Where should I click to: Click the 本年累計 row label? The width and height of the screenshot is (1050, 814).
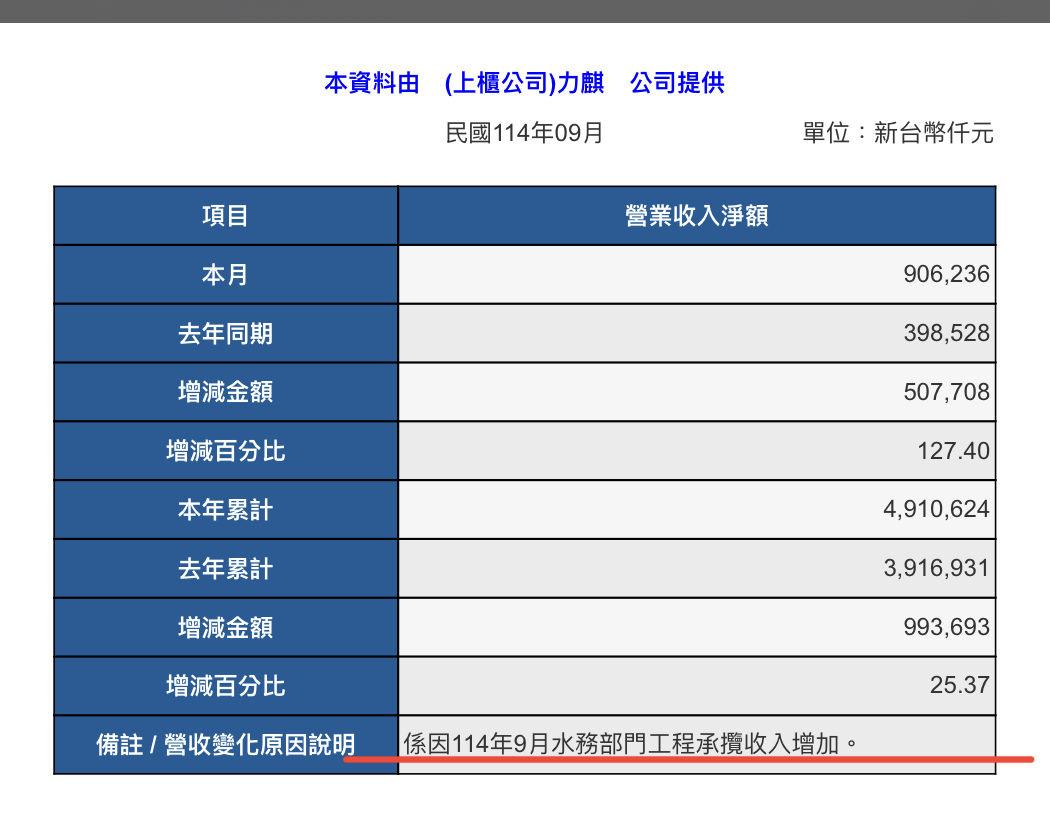click(226, 510)
